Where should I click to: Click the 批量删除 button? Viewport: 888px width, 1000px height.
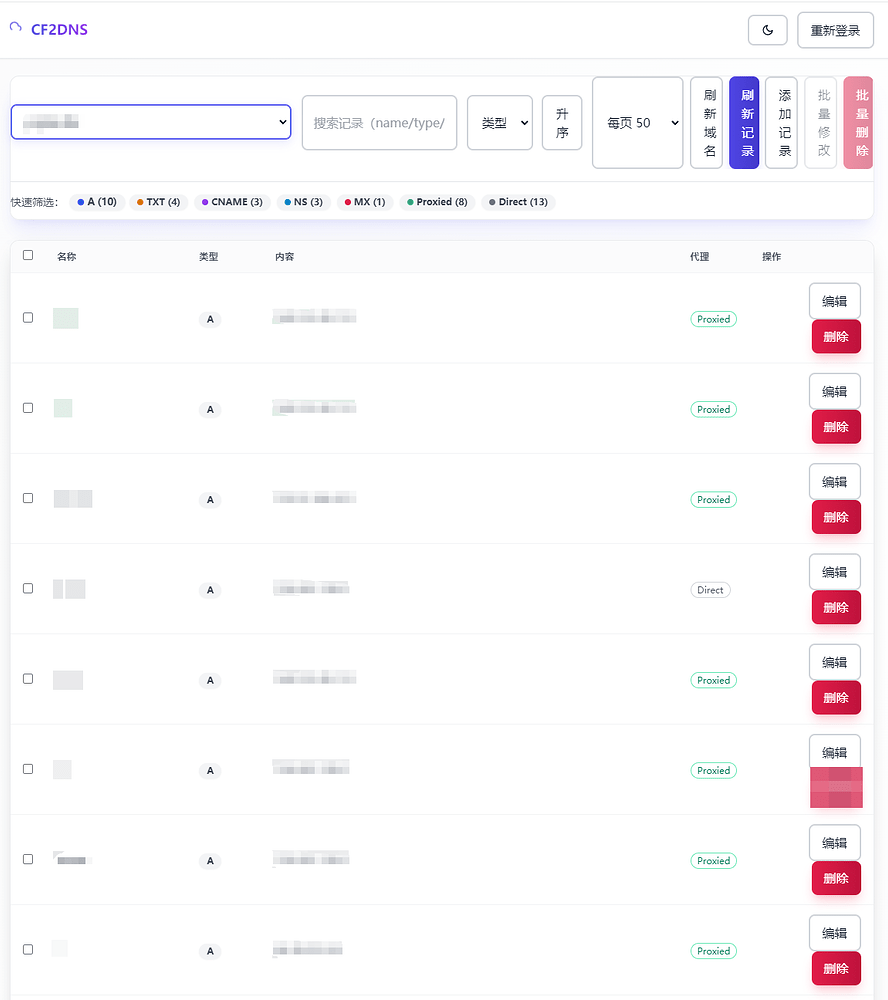pos(858,122)
